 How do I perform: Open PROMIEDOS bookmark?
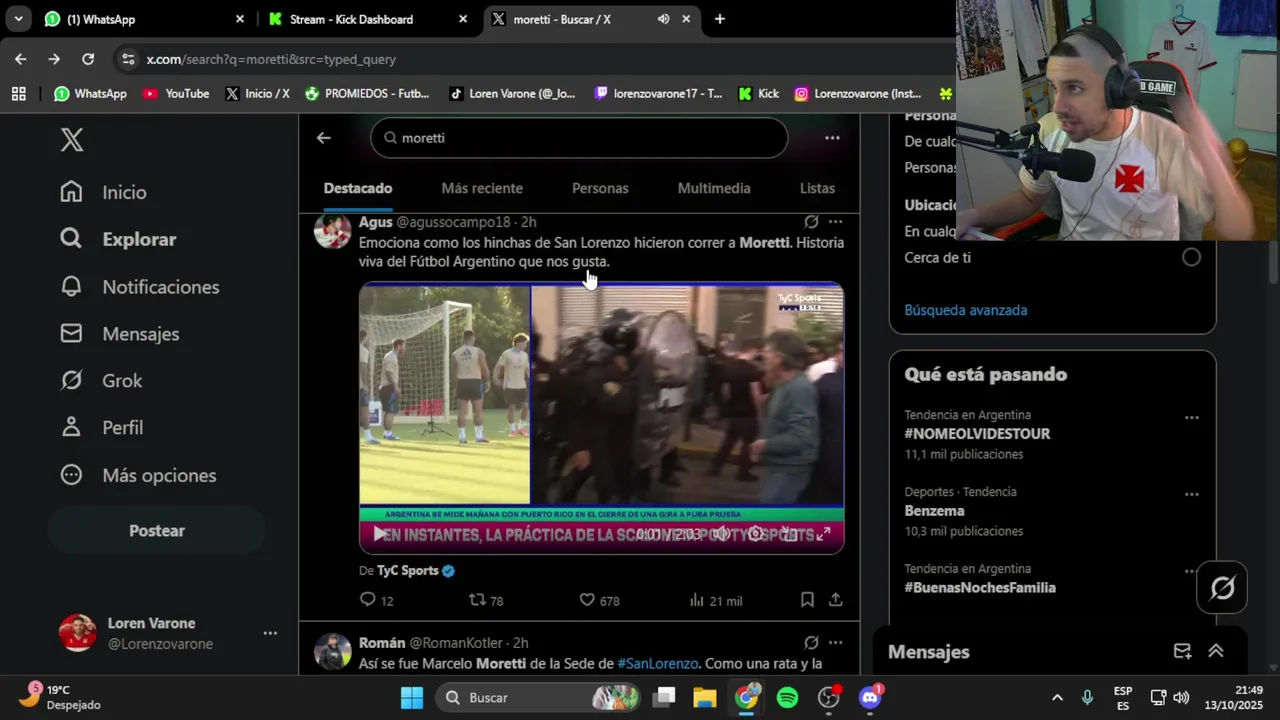pos(367,93)
